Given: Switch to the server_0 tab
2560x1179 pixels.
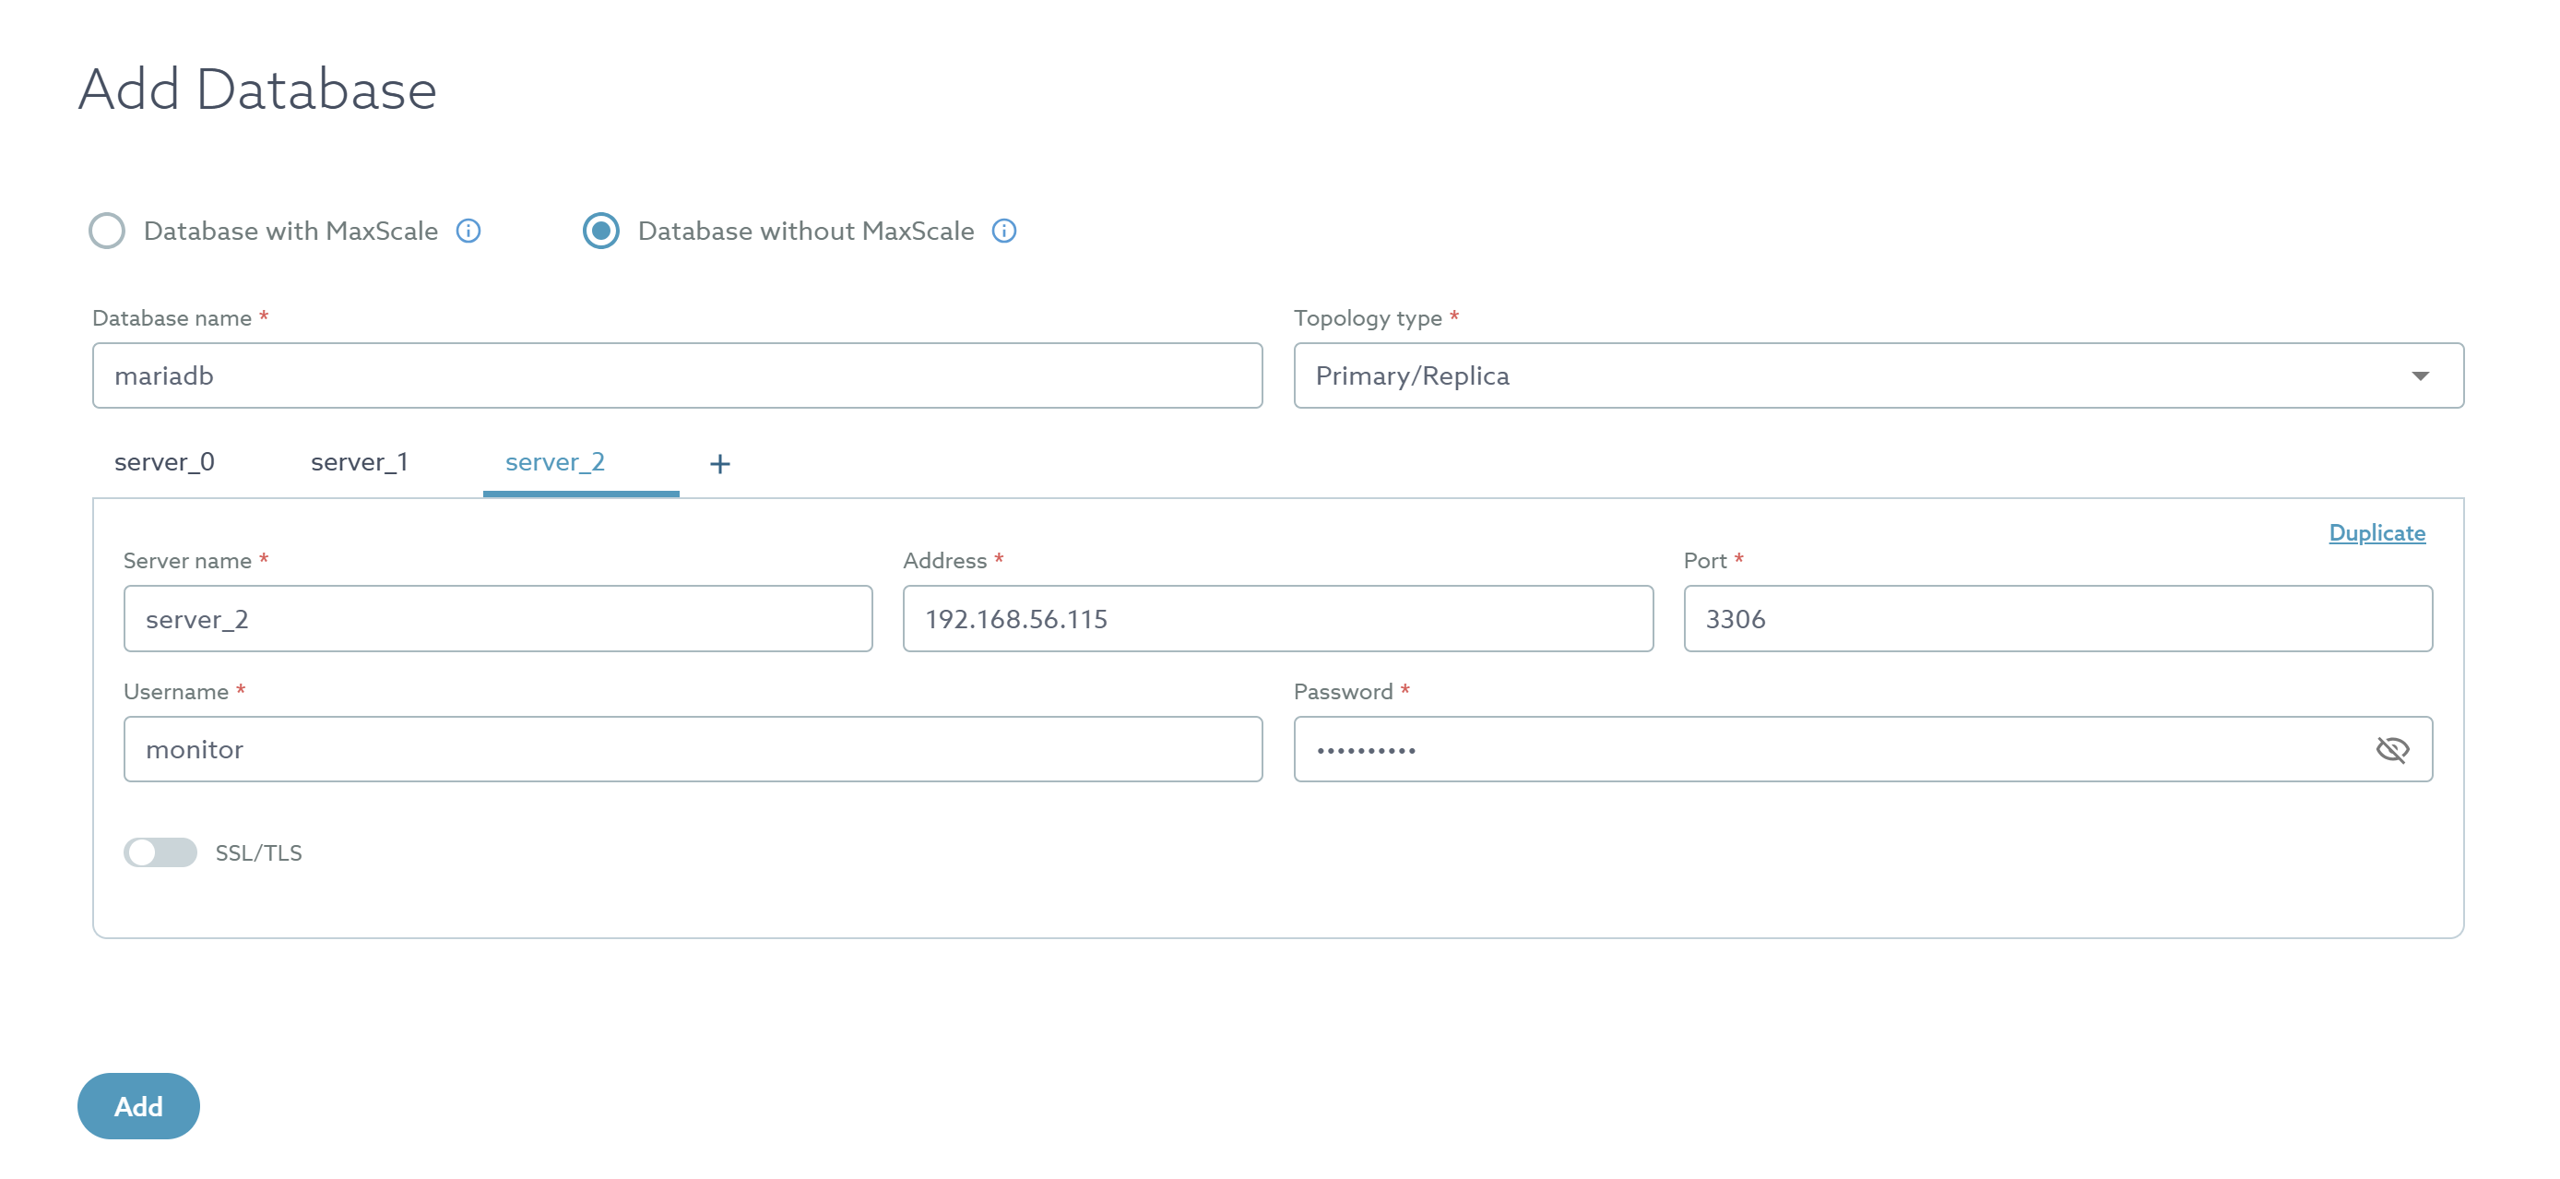Looking at the screenshot, I should 164,462.
